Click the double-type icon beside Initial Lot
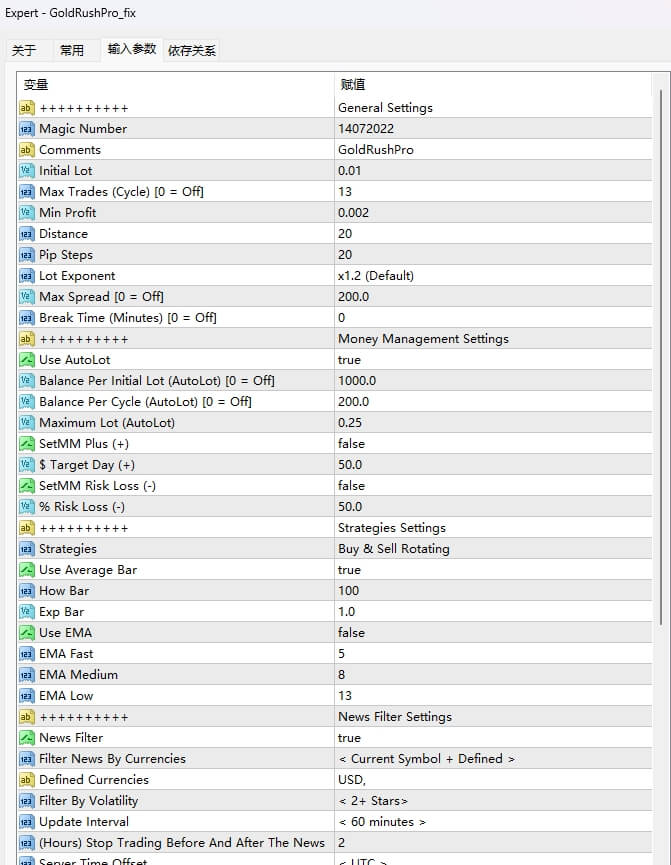This screenshot has width=671, height=865. [26, 171]
